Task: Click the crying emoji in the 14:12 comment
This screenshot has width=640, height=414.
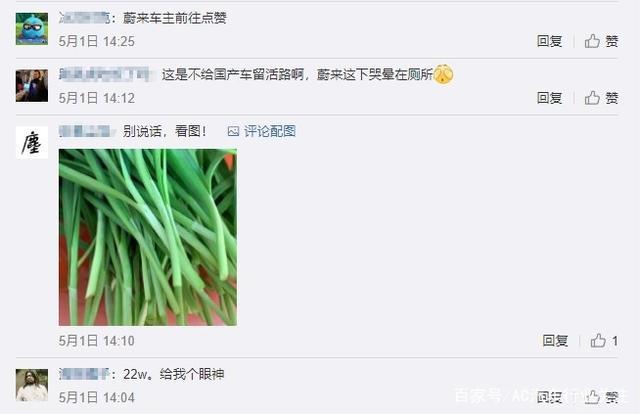Action: click(x=443, y=74)
